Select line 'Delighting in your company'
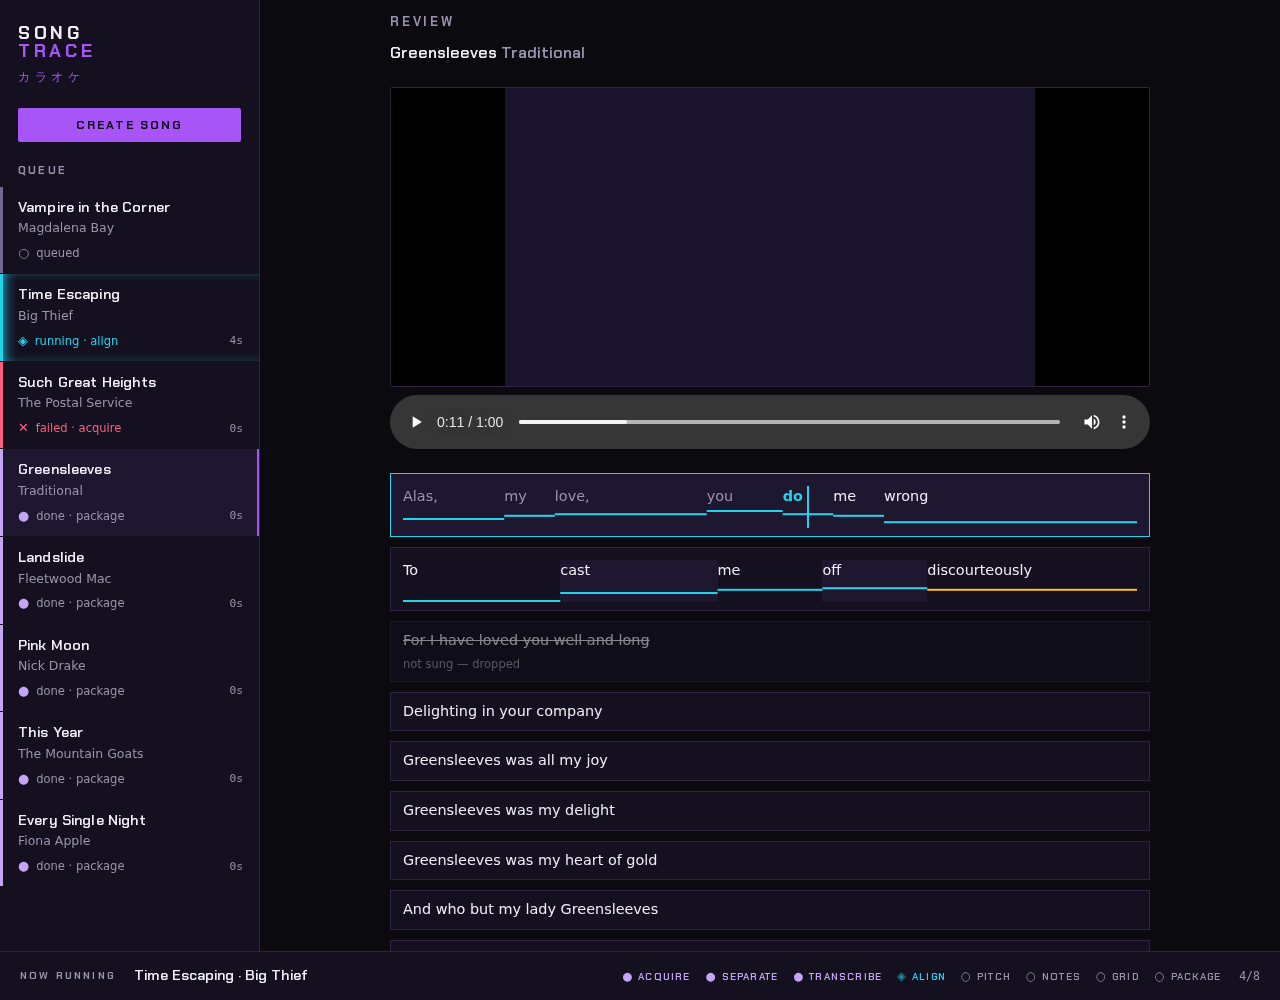 (x=770, y=711)
